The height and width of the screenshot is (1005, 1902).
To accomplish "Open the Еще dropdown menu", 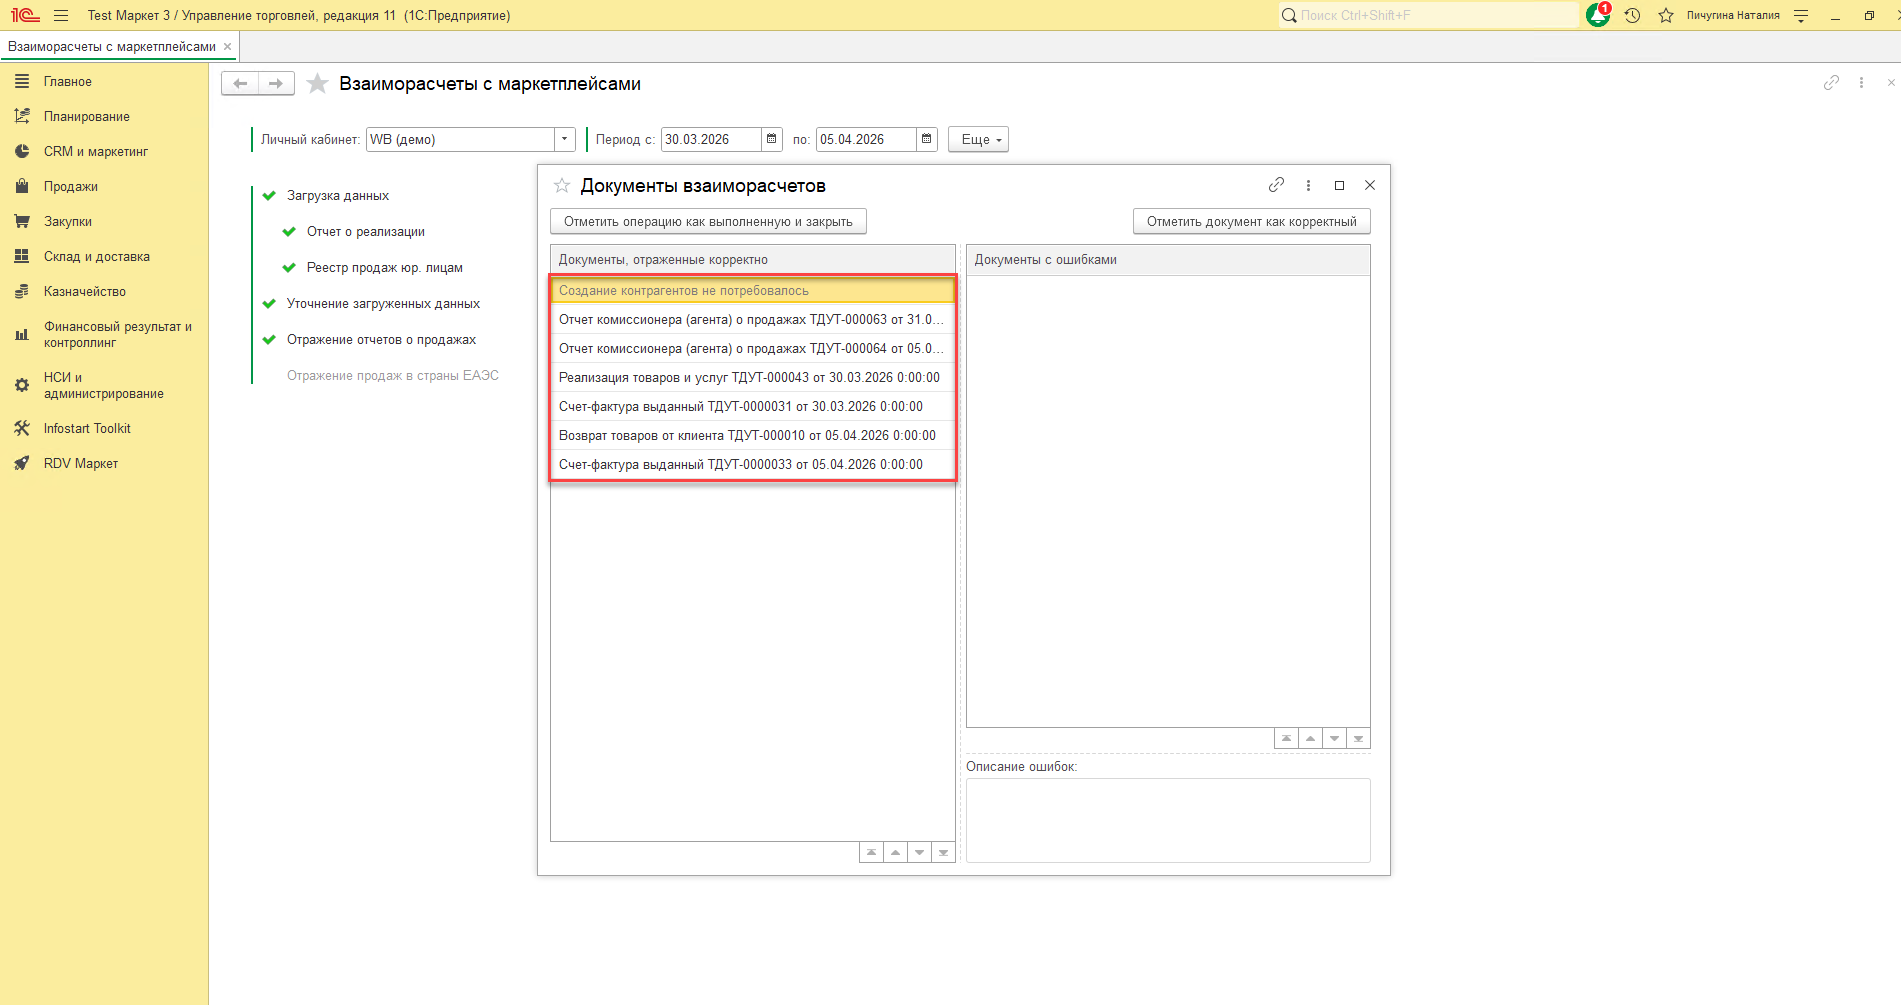I will (978, 139).
